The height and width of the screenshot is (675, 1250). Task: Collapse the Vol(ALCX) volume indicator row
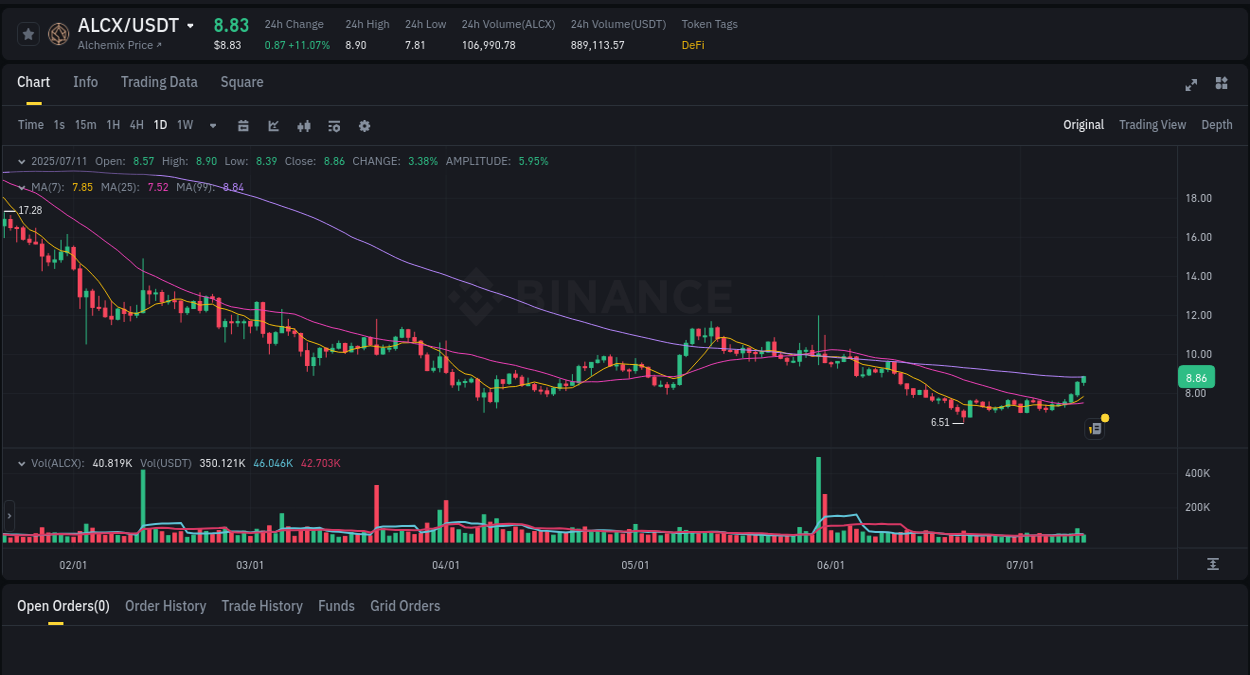click(21, 462)
